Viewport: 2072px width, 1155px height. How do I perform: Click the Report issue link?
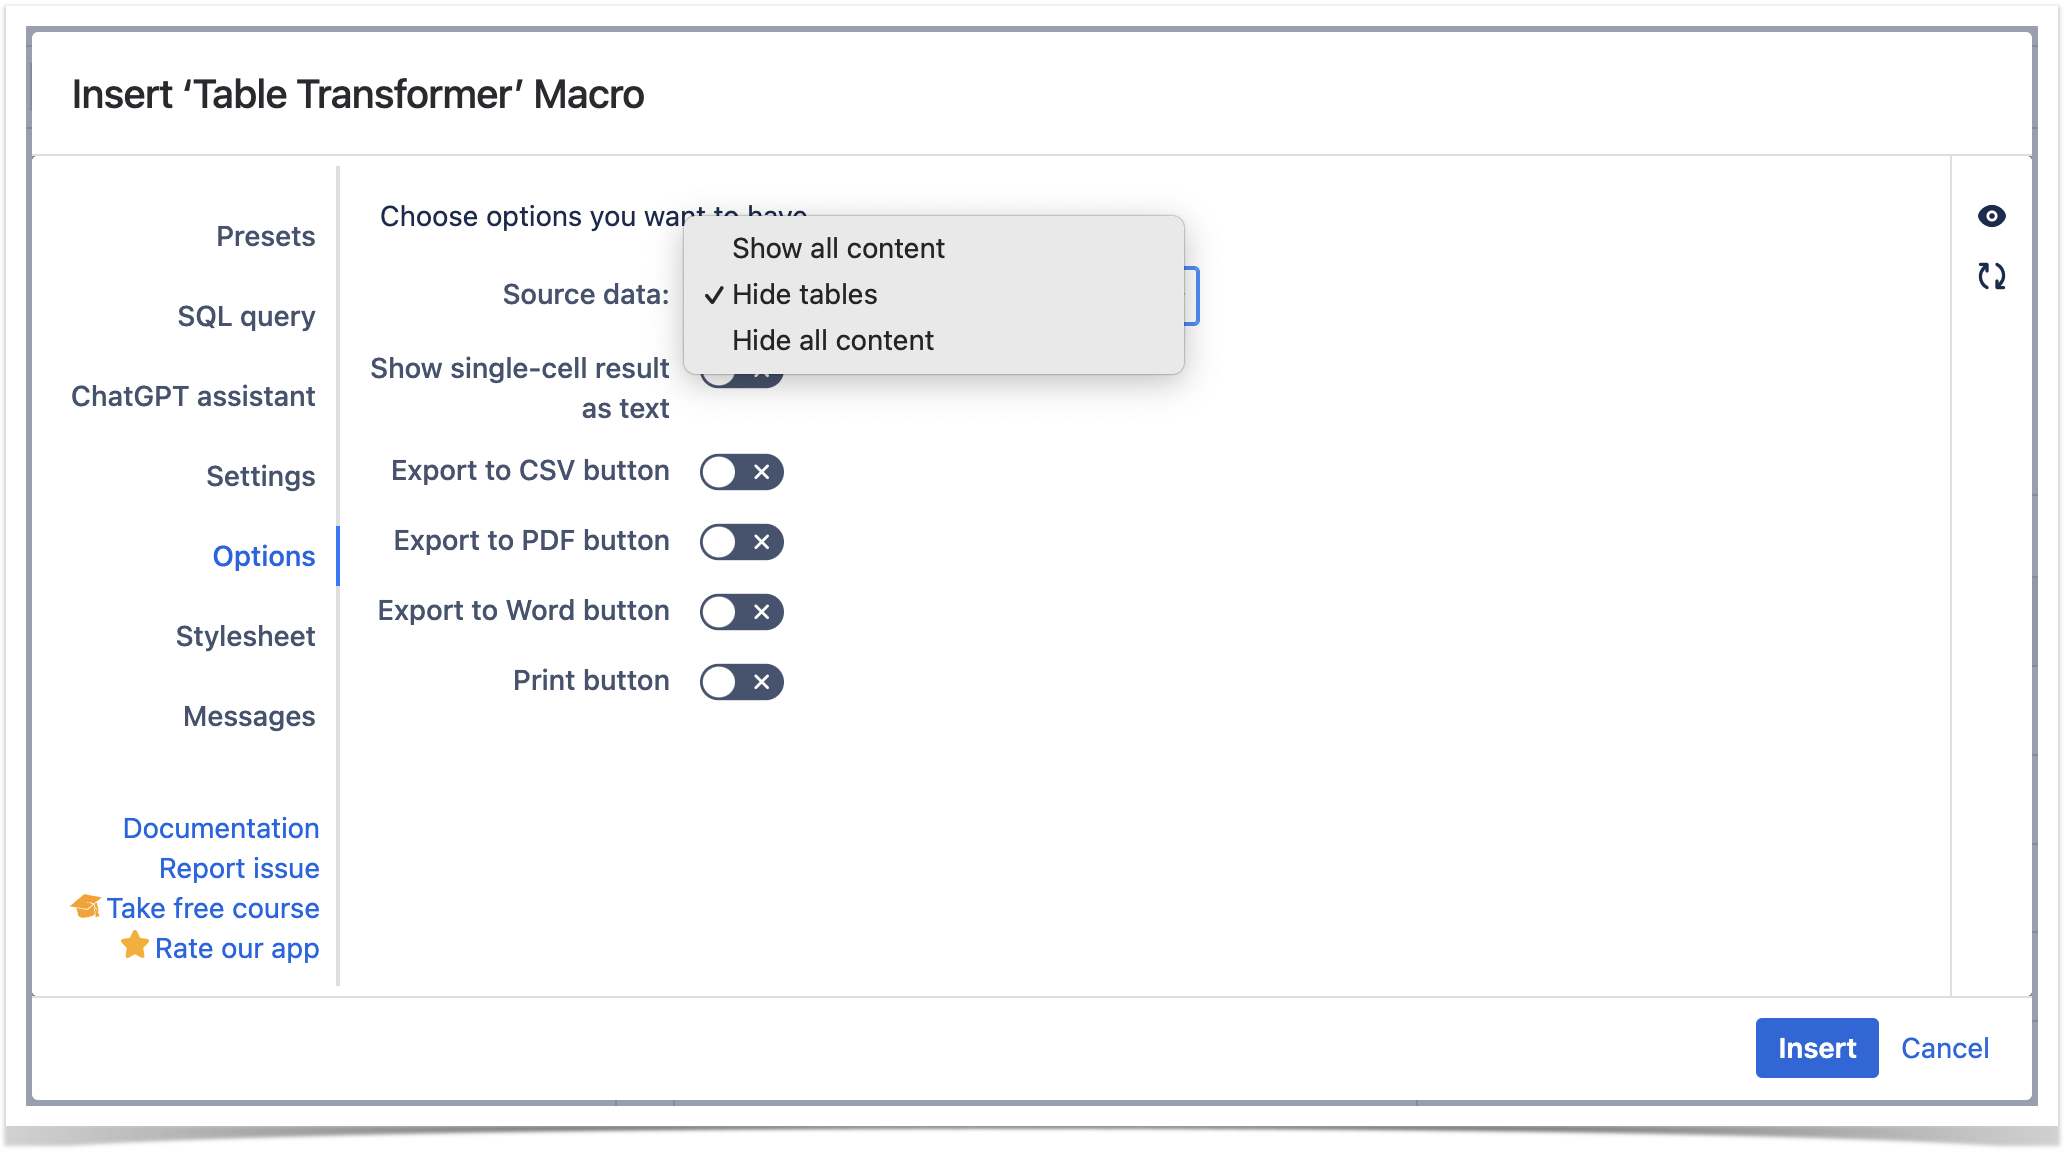point(239,868)
